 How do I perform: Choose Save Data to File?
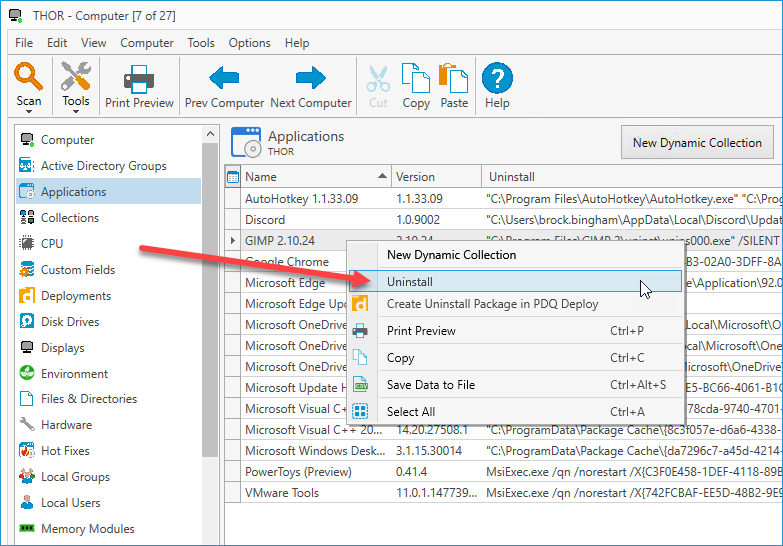[x=515, y=385]
